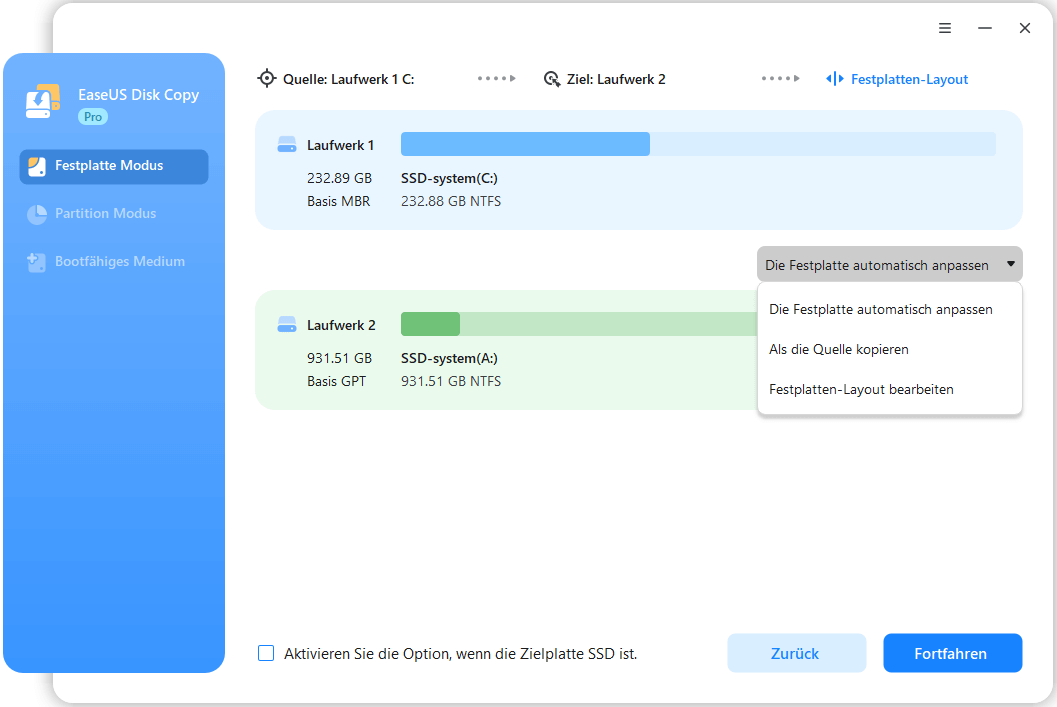
Task: Enable the SSD target option checkbox
Action: coord(266,653)
